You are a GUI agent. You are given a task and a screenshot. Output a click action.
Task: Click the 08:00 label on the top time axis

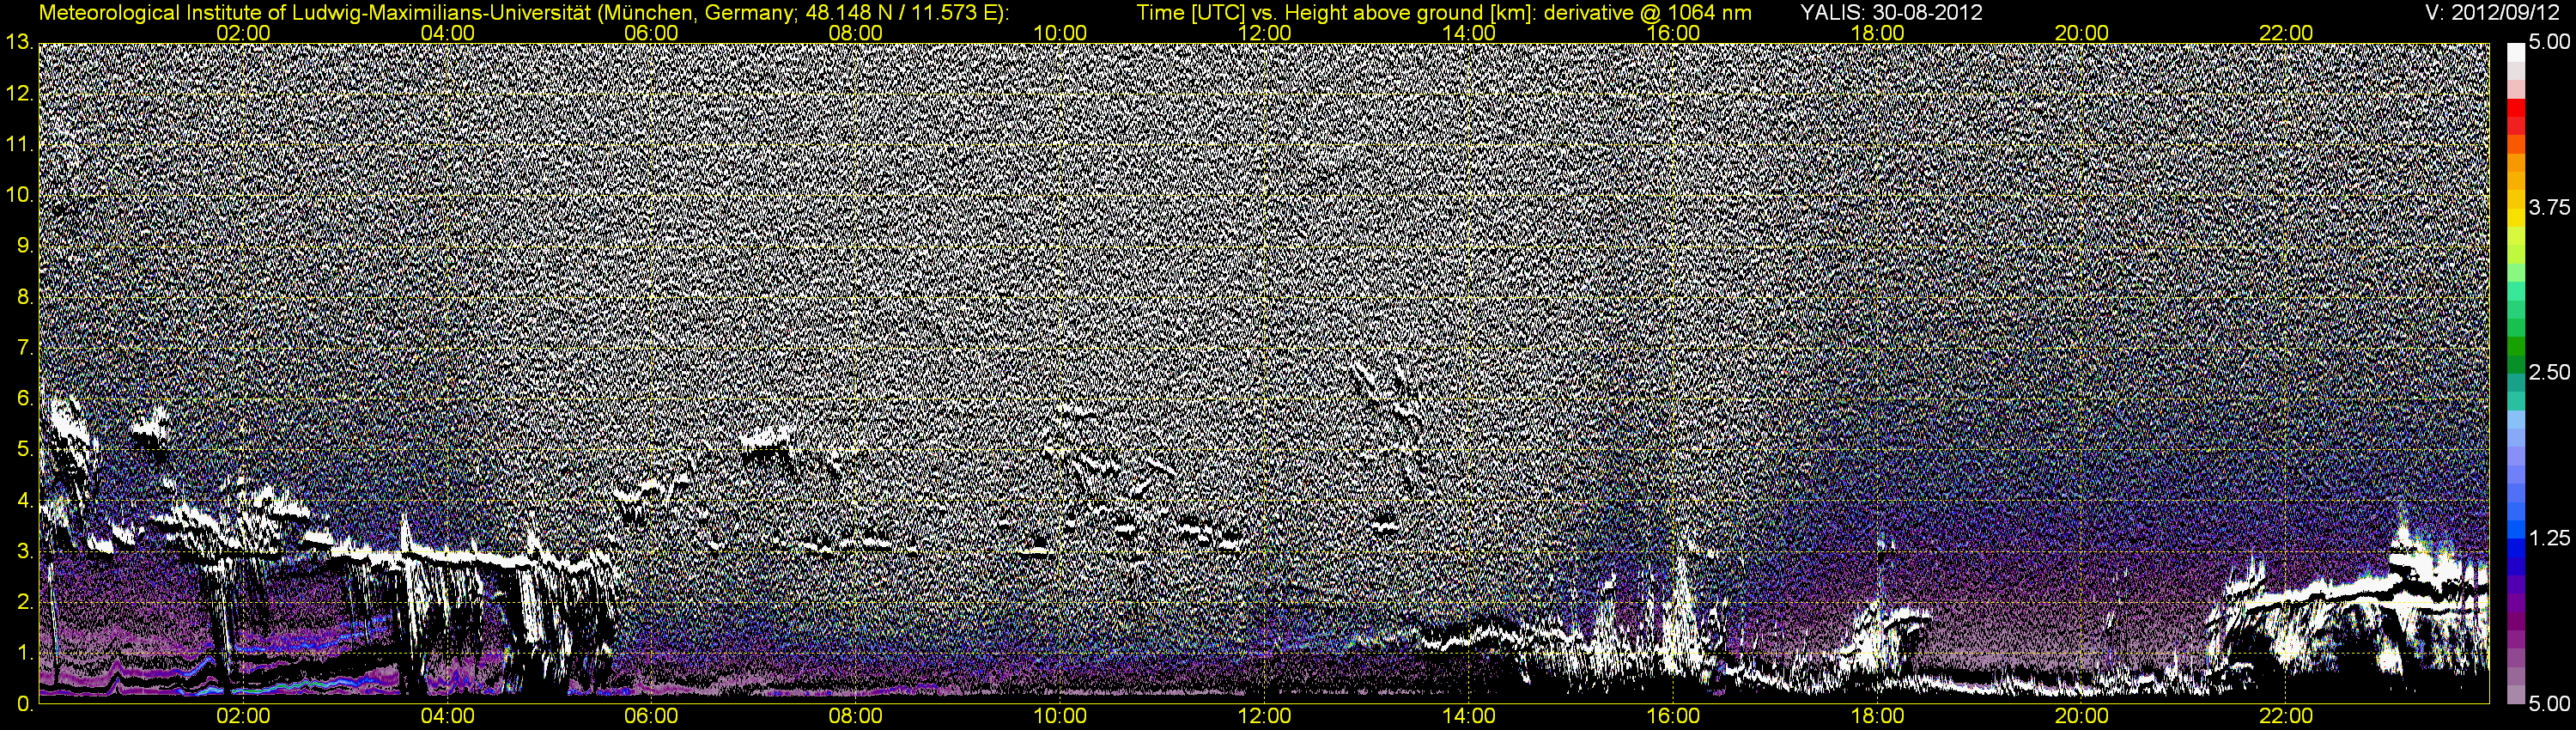(x=856, y=33)
